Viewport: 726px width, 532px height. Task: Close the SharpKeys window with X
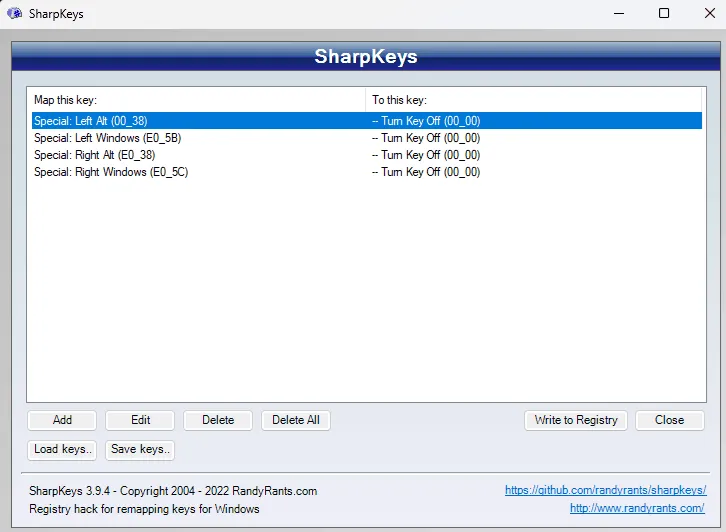[x=709, y=13]
